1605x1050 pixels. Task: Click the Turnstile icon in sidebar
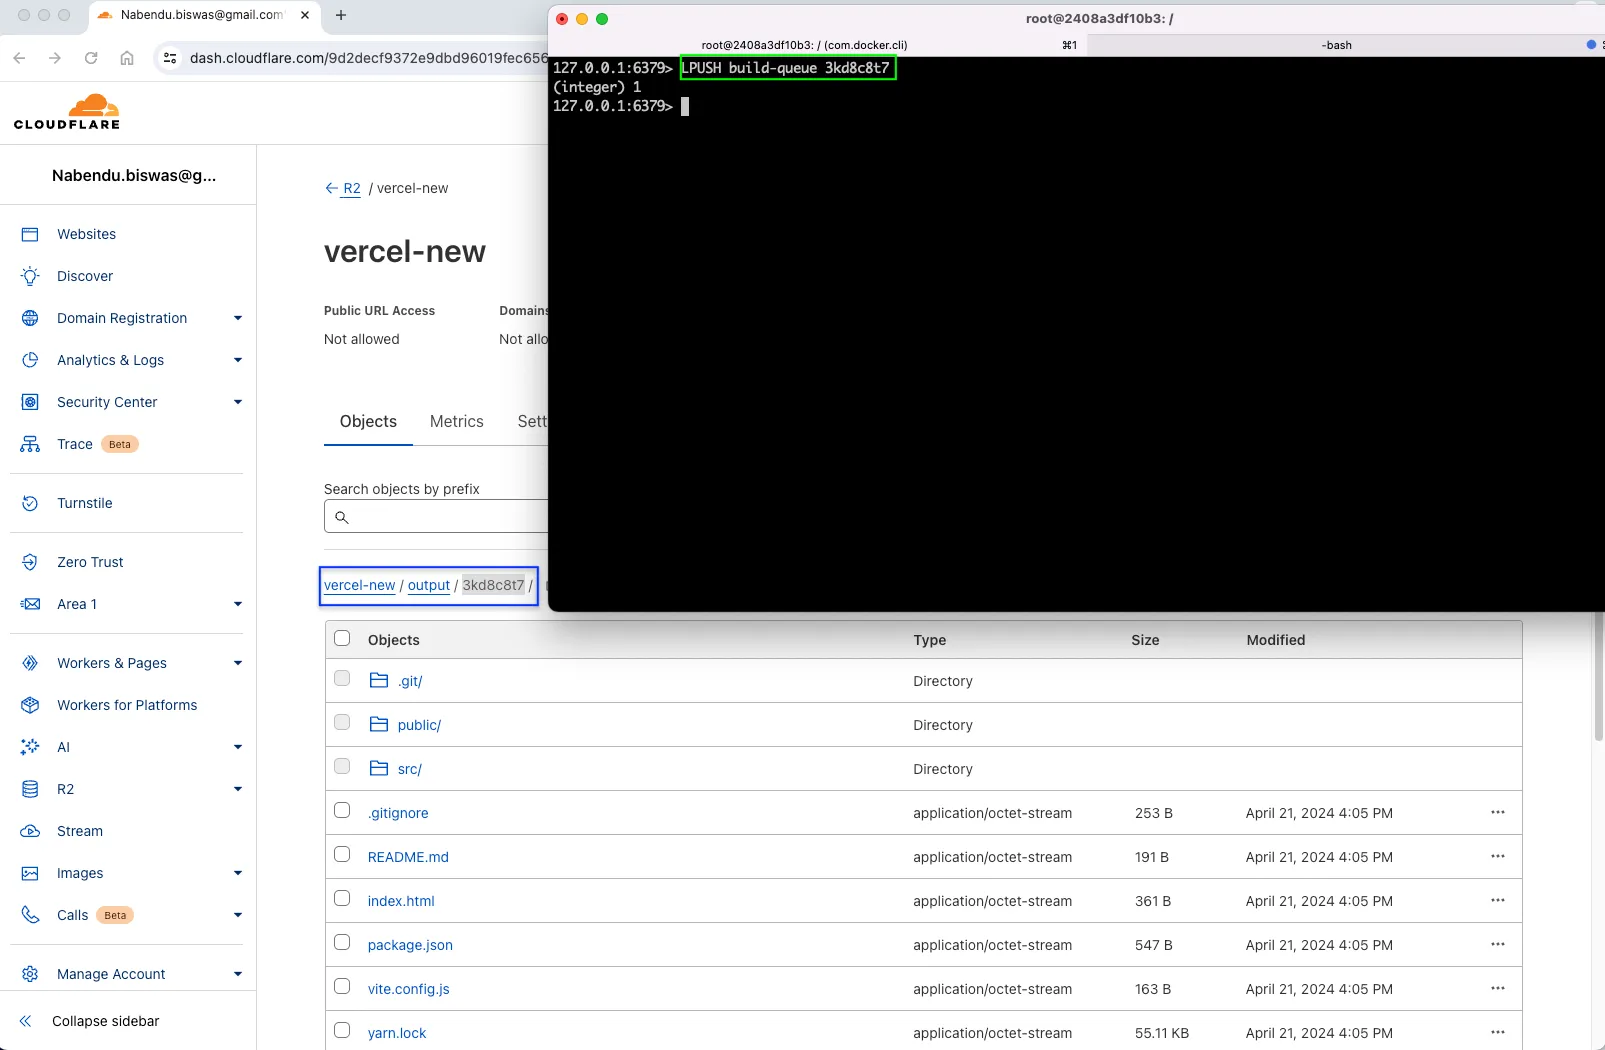click(30, 503)
